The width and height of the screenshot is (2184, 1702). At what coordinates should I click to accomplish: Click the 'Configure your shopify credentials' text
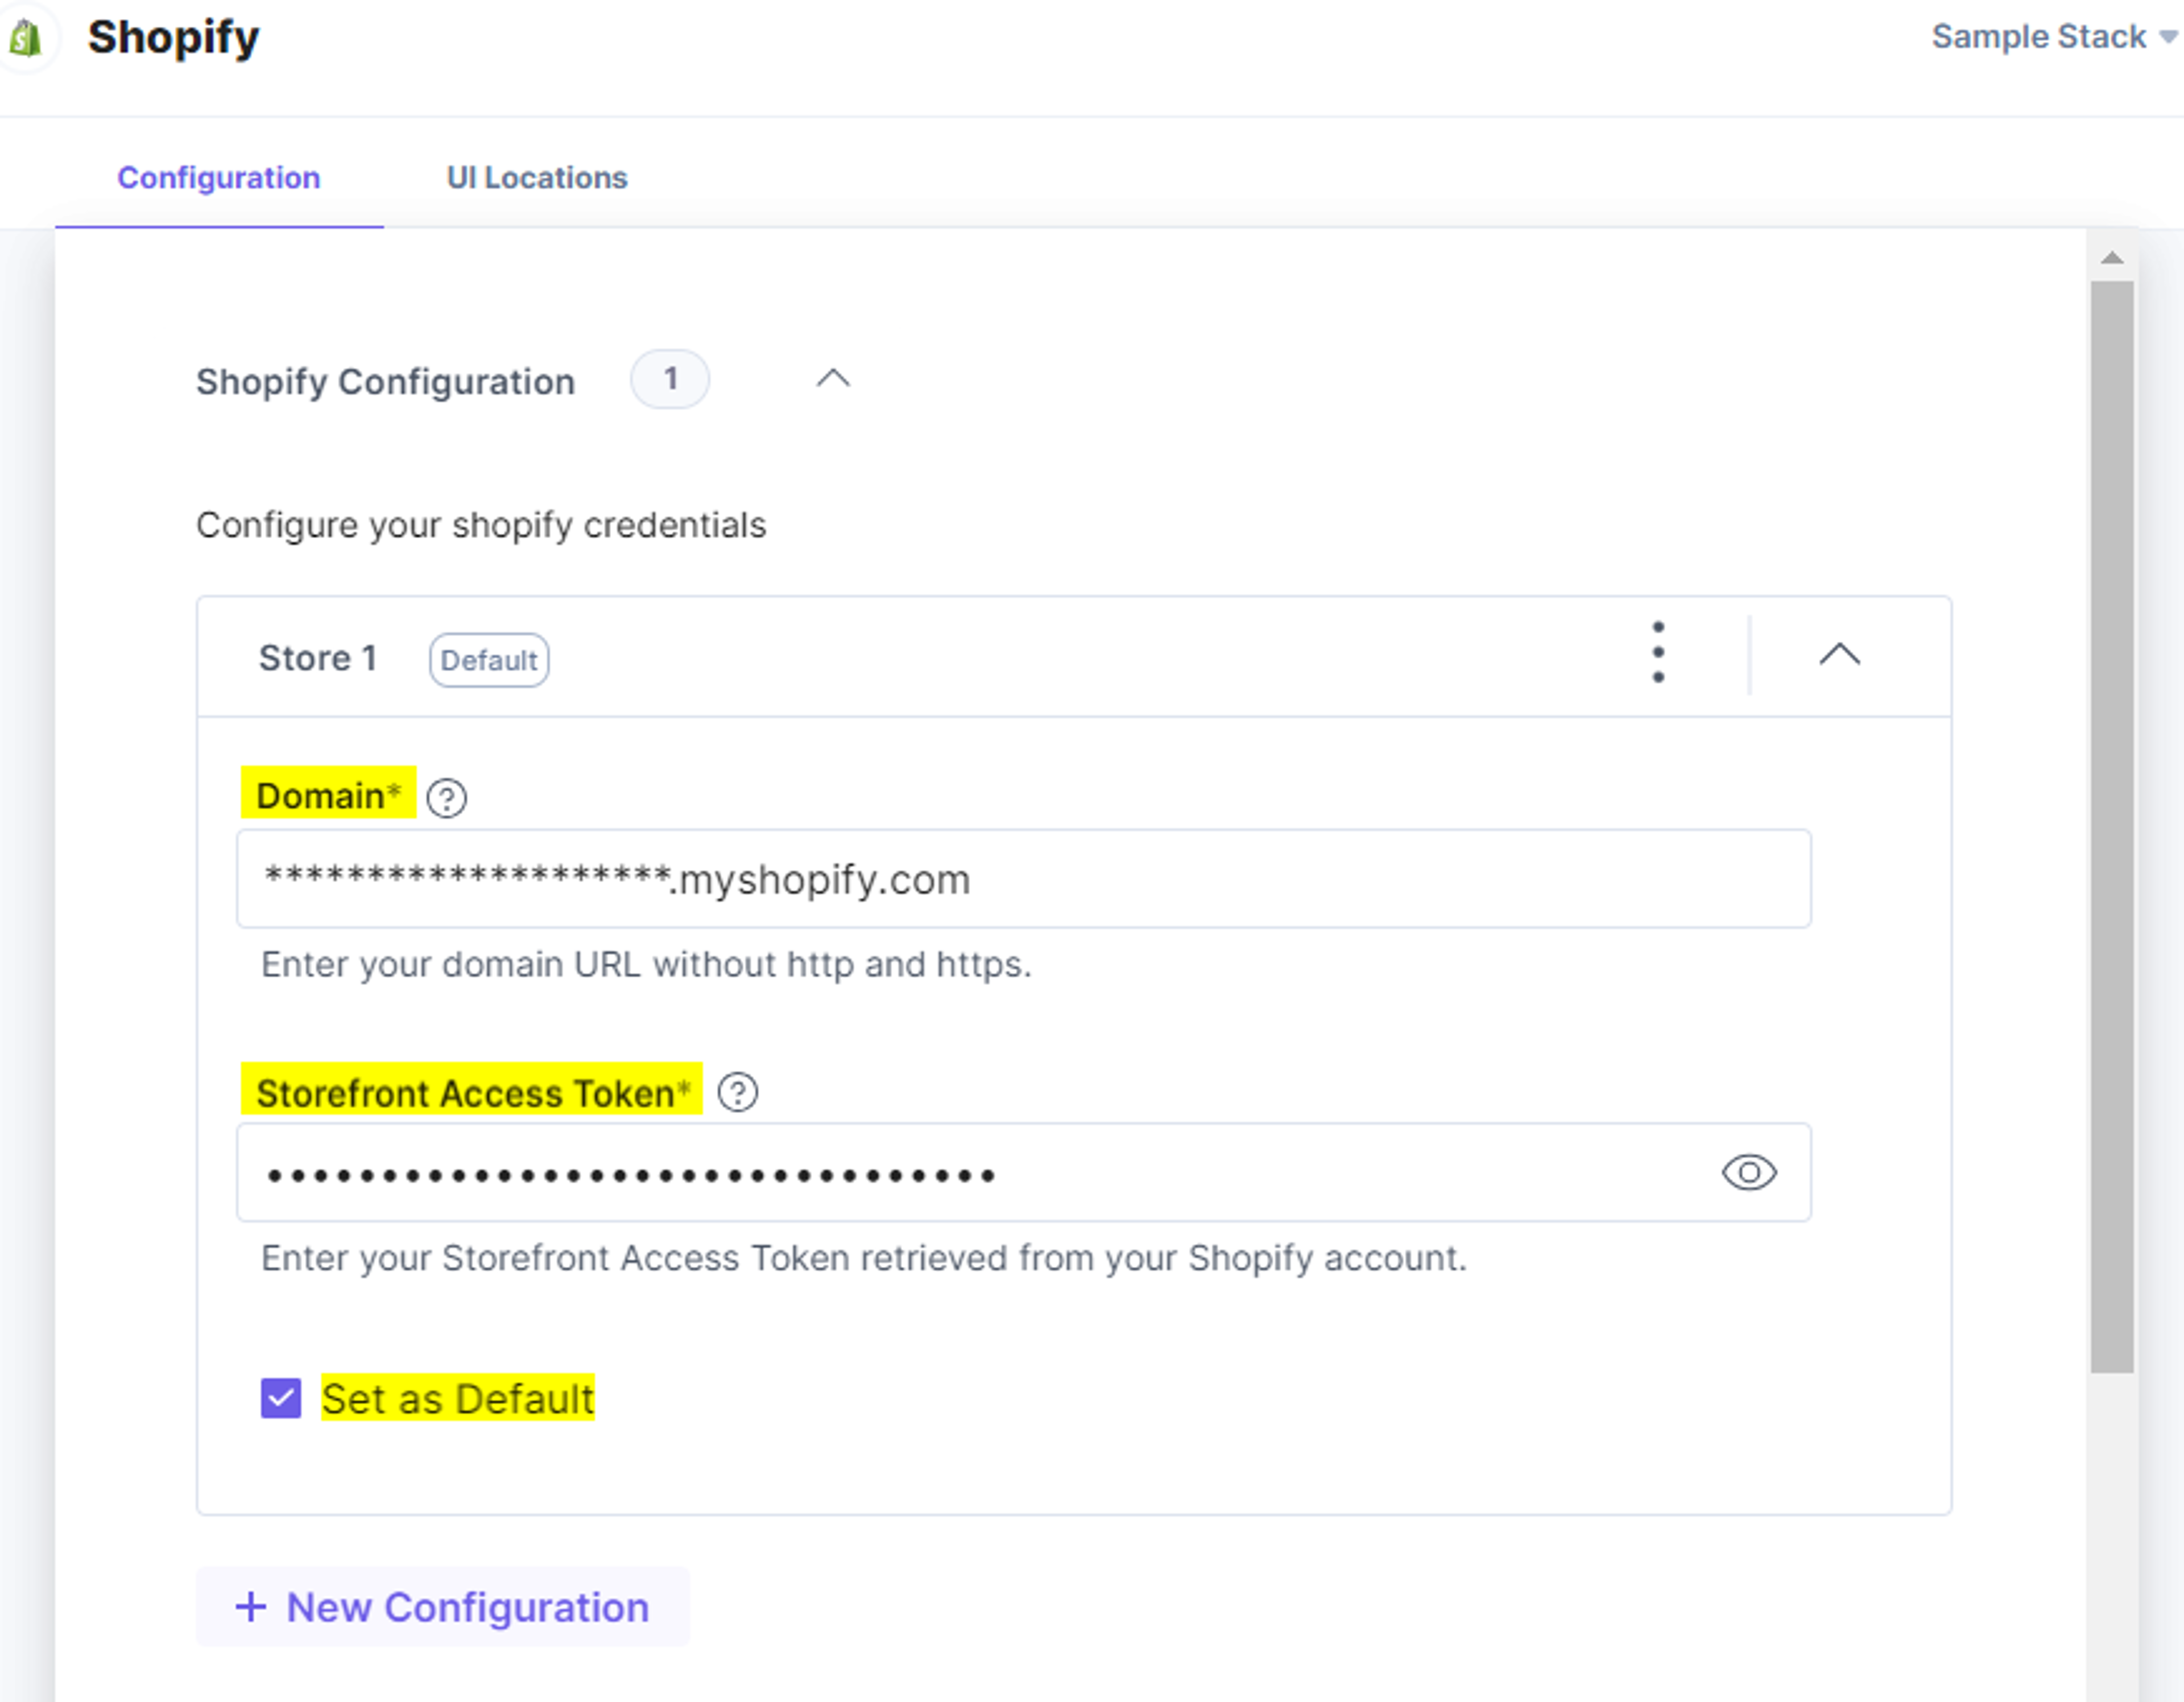[x=481, y=525]
